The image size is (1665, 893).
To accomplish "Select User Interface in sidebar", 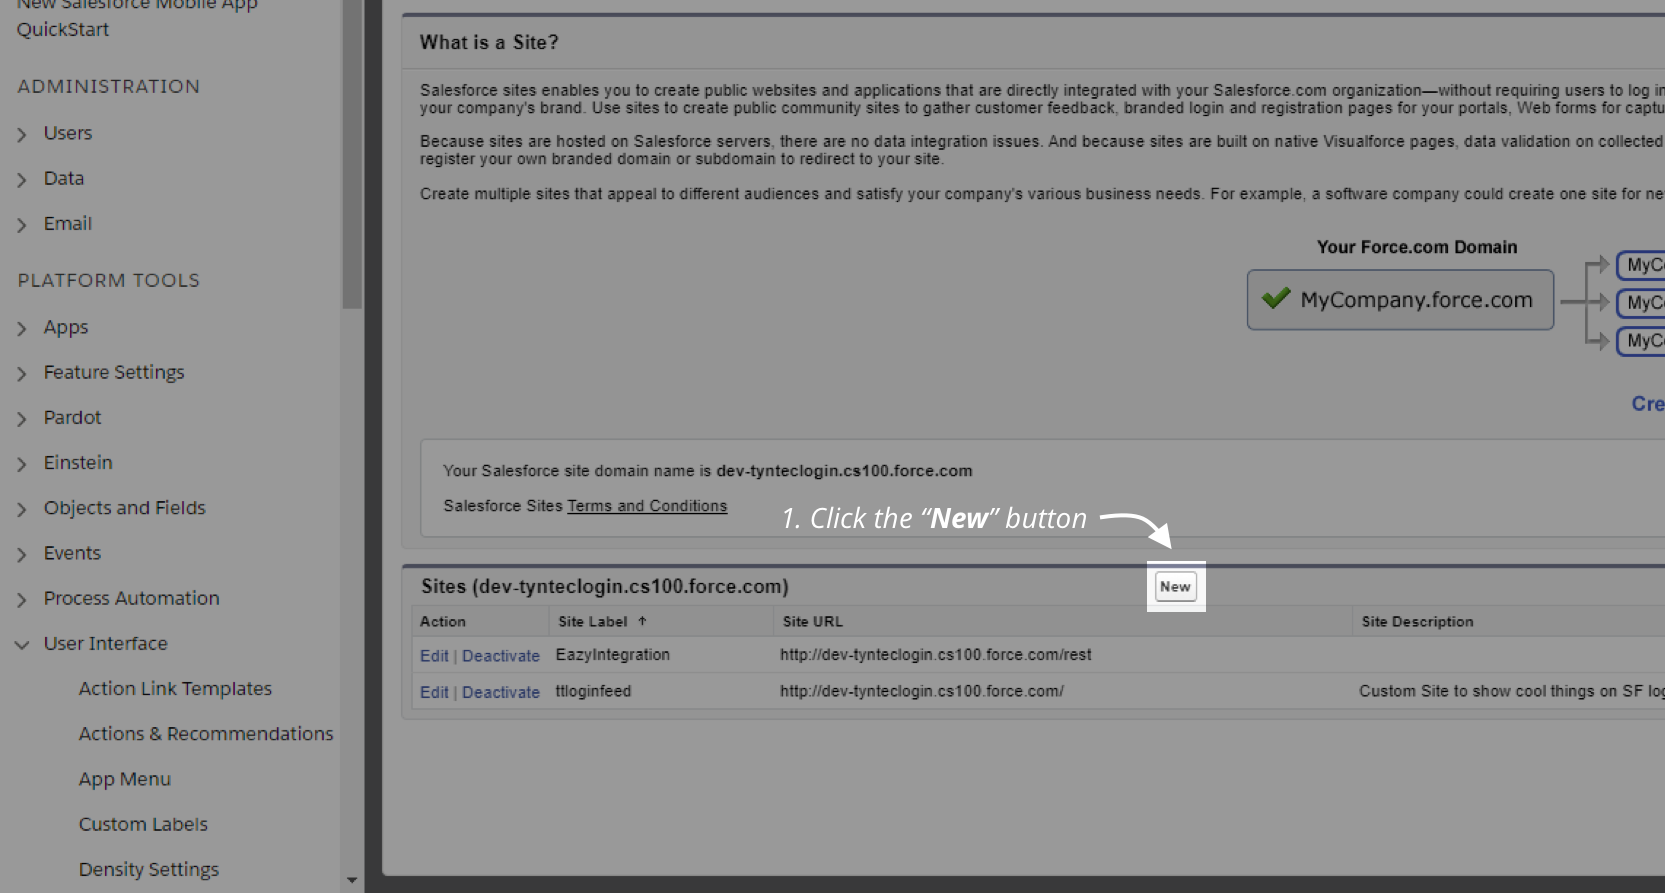I will point(106,643).
